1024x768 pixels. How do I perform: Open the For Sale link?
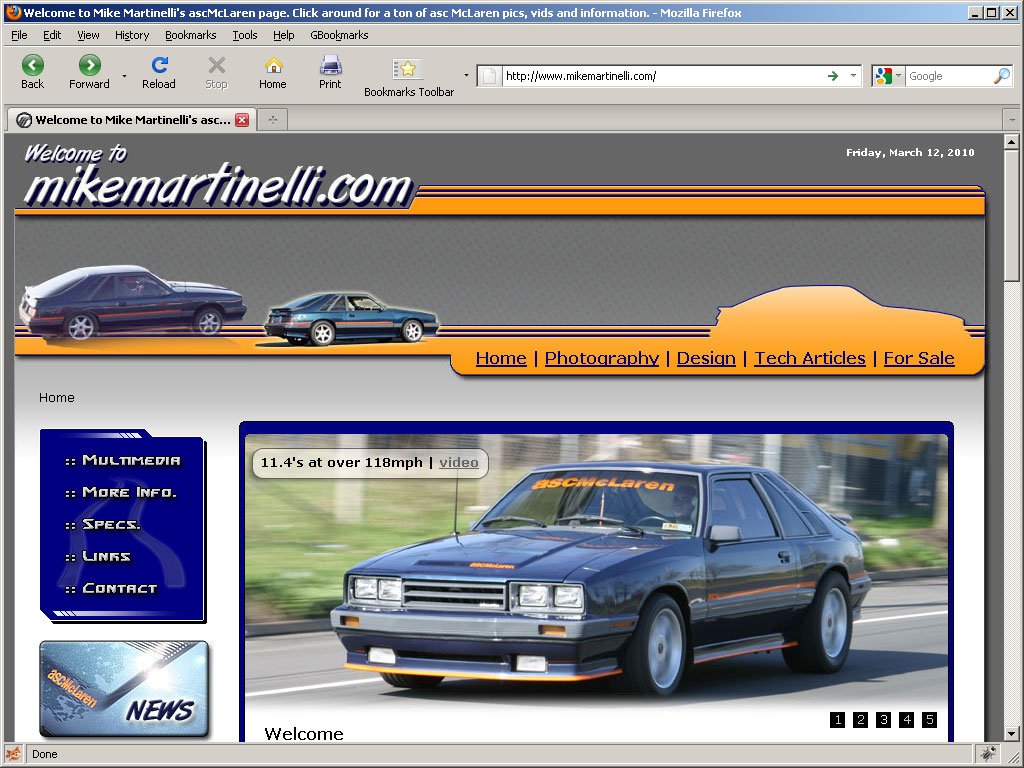[x=919, y=358]
